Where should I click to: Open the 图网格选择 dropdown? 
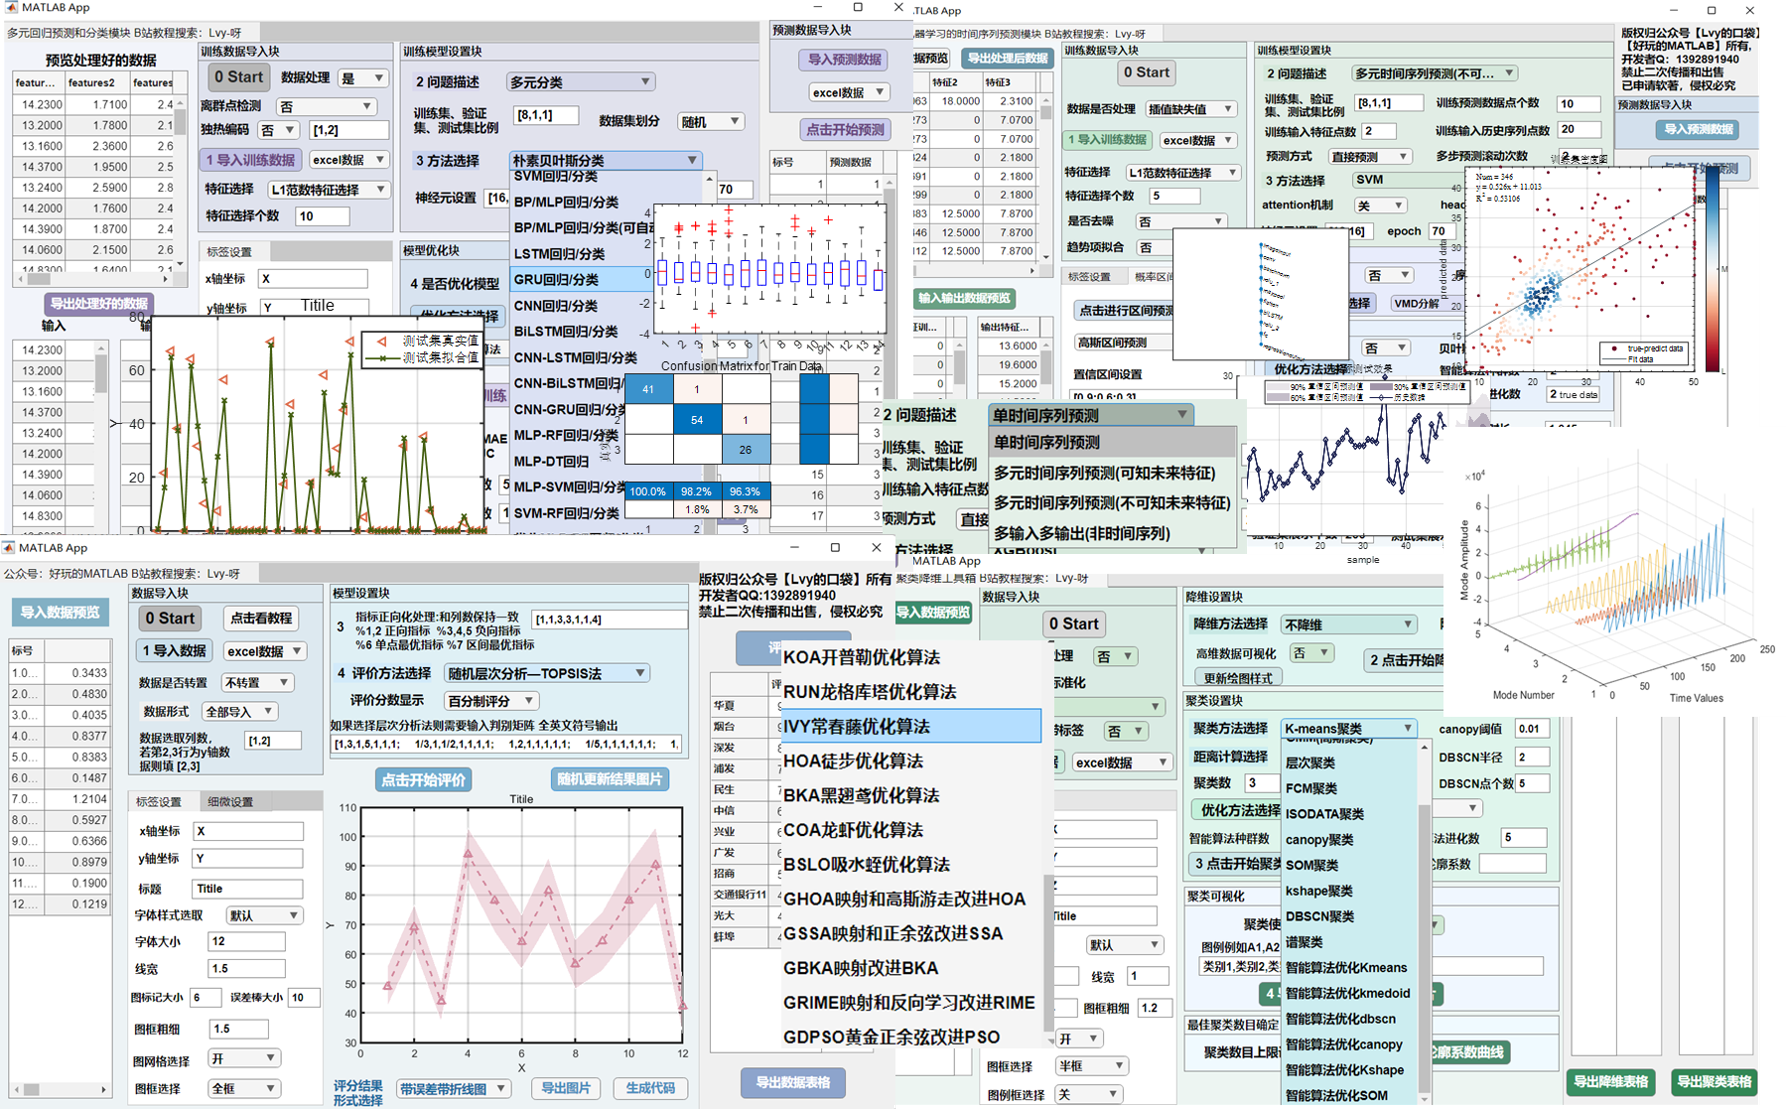[243, 1058]
